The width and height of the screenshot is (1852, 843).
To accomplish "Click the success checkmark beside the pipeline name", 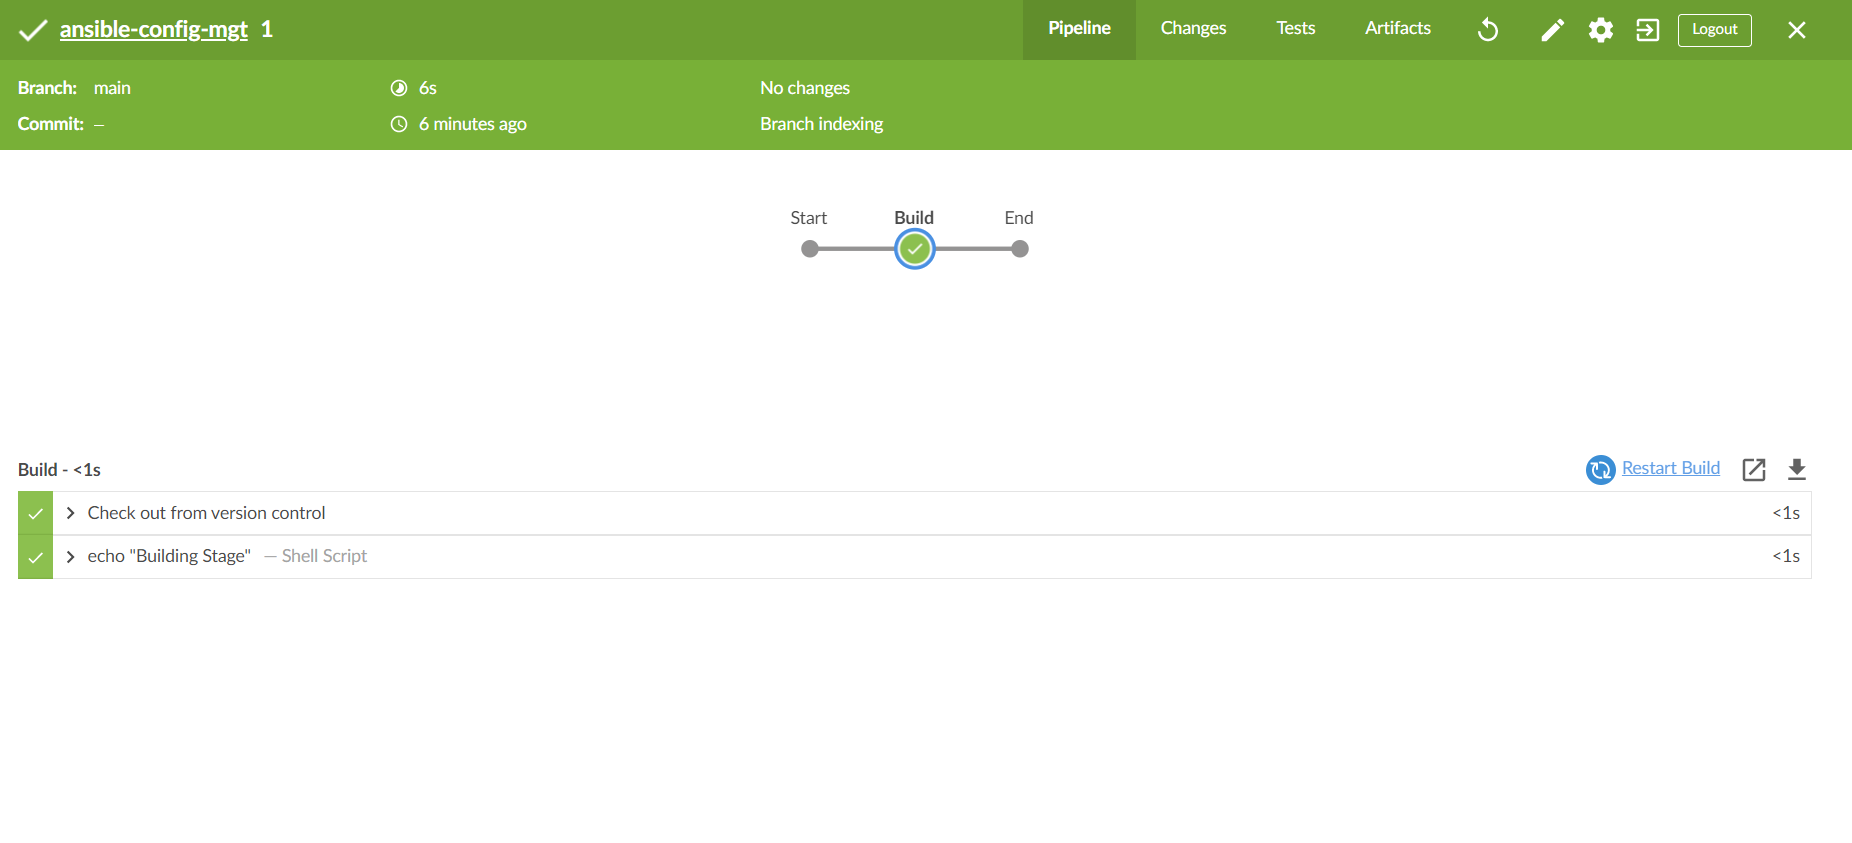I will click(x=33, y=30).
